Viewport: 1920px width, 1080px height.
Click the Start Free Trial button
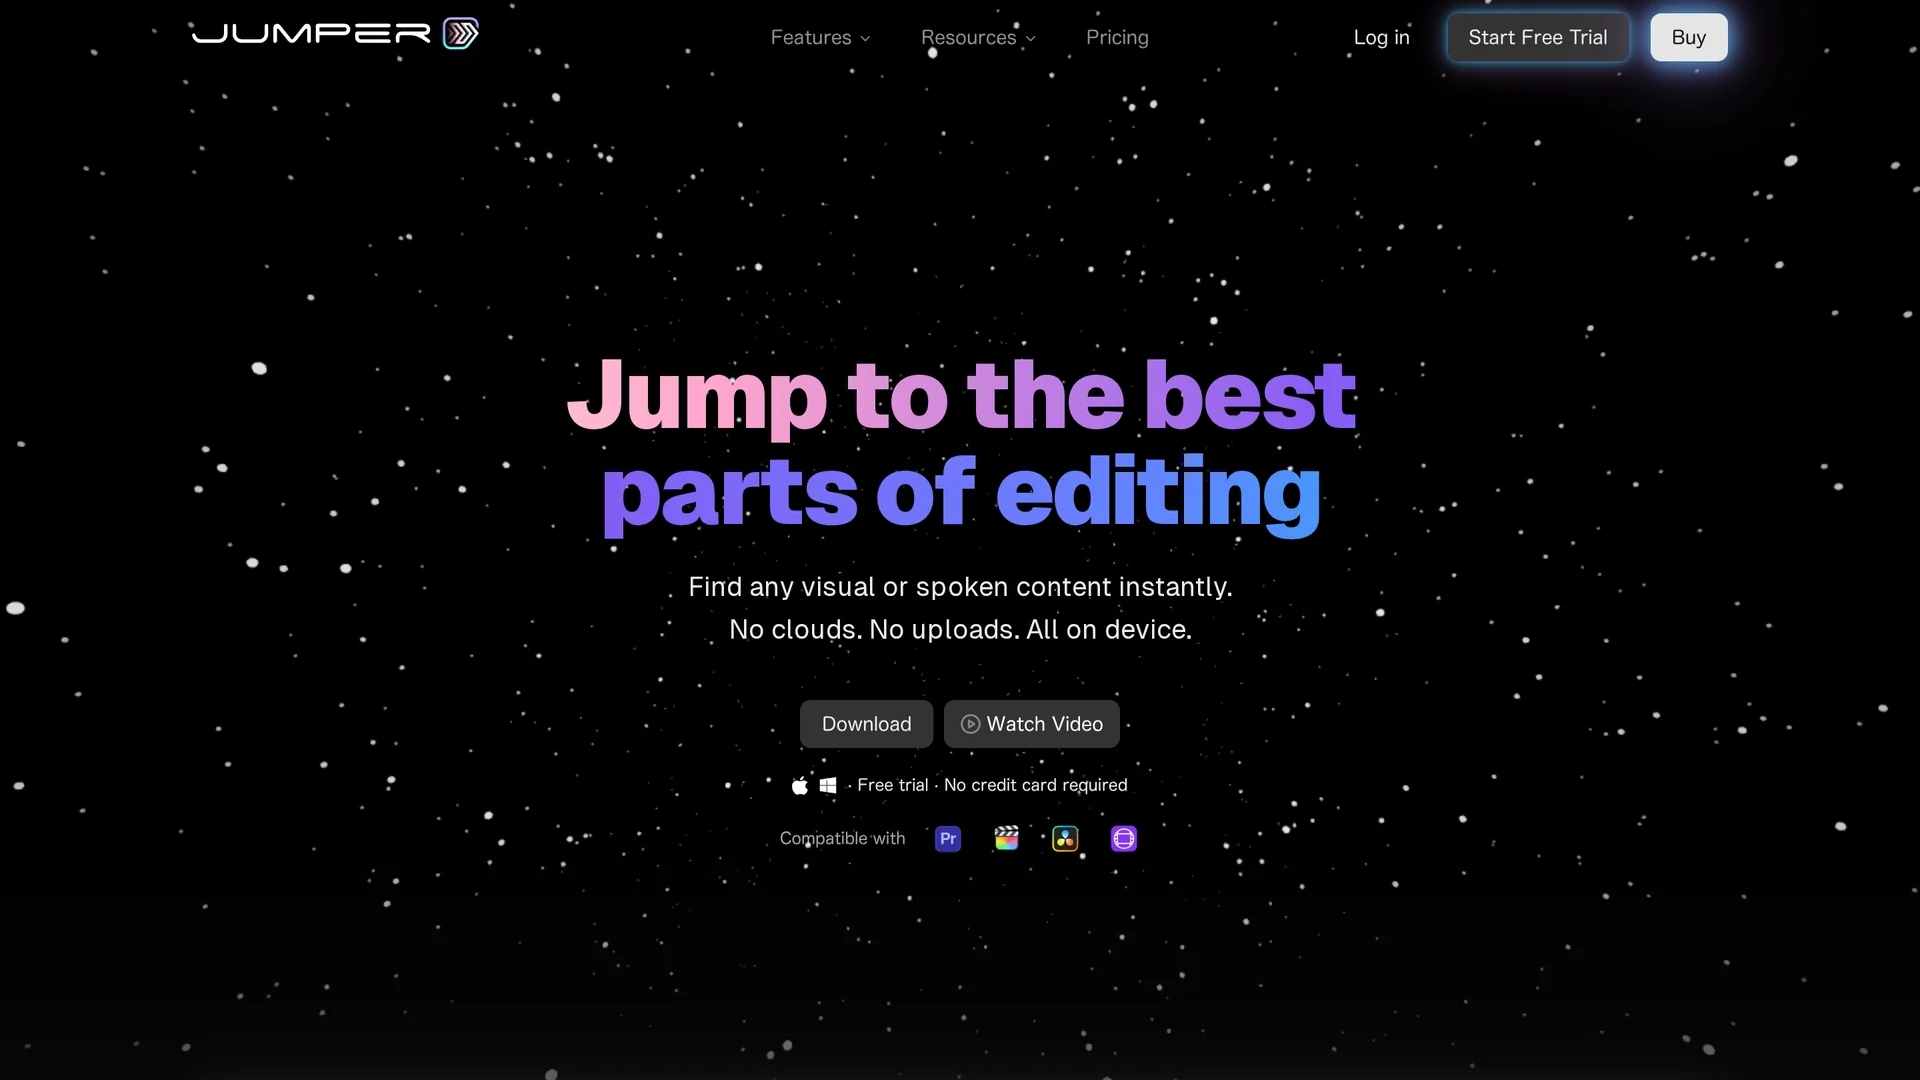(1538, 37)
